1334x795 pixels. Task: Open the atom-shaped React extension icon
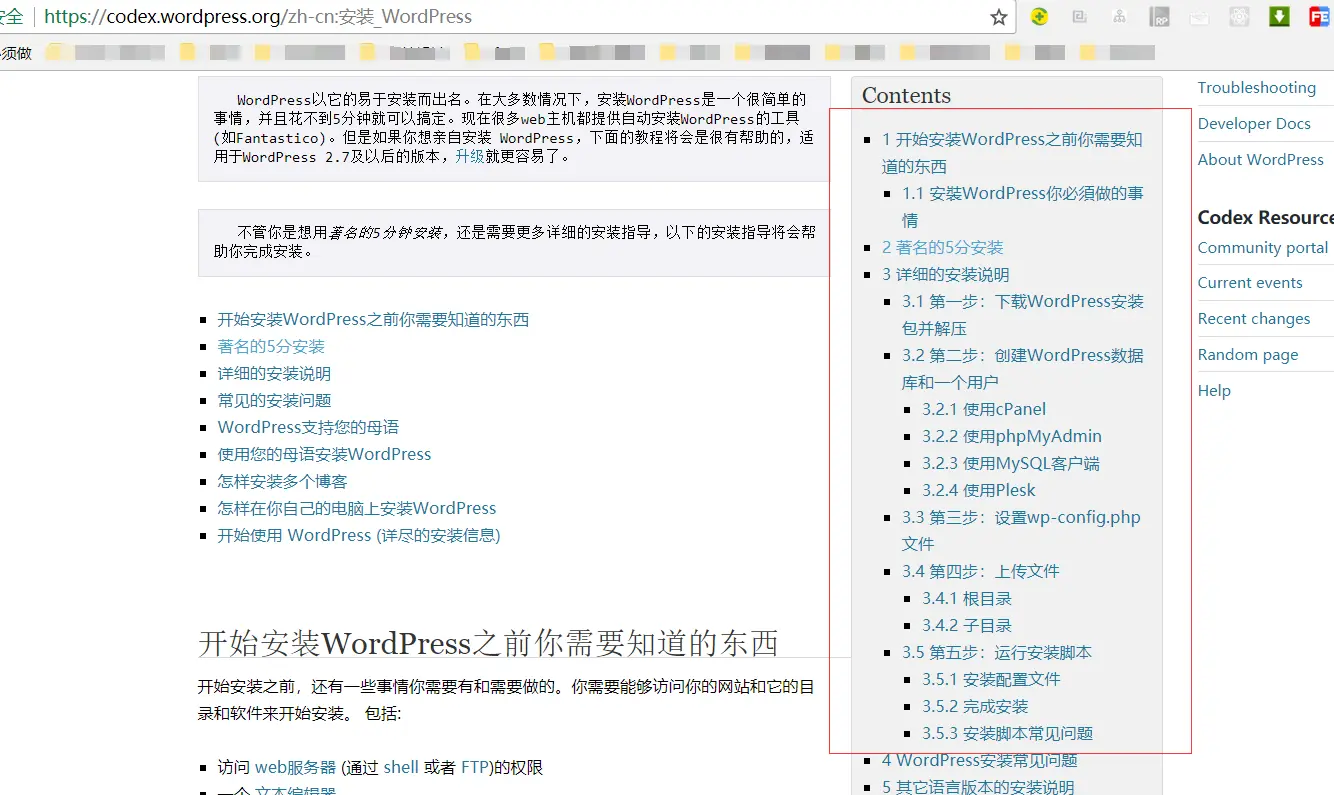click(x=1239, y=16)
